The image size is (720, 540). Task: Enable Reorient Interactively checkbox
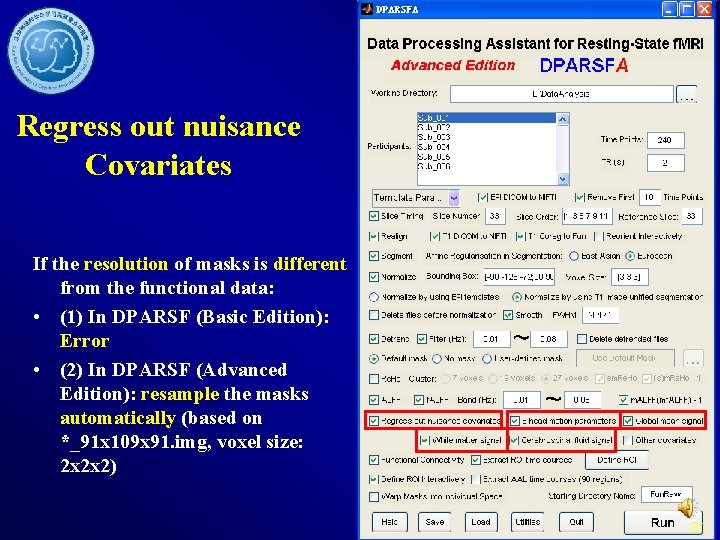pyautogui.click(x=599, y=236)
